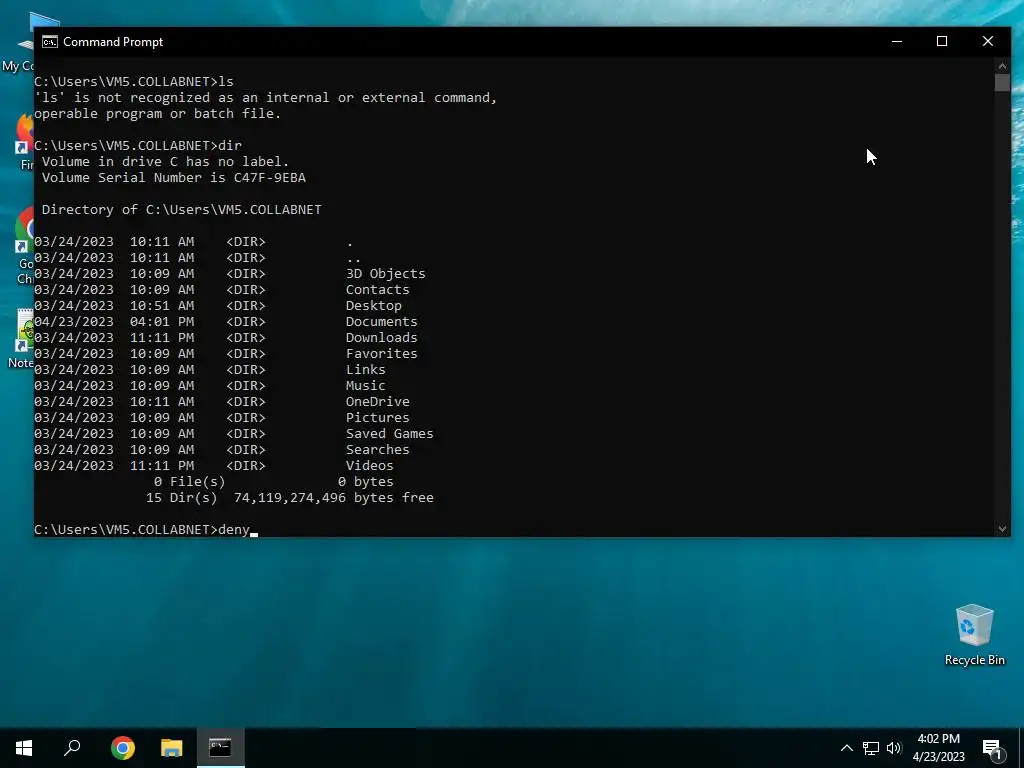
Task: Click the '74,119,274,496' free bytes value
Action: coord(290,498)
